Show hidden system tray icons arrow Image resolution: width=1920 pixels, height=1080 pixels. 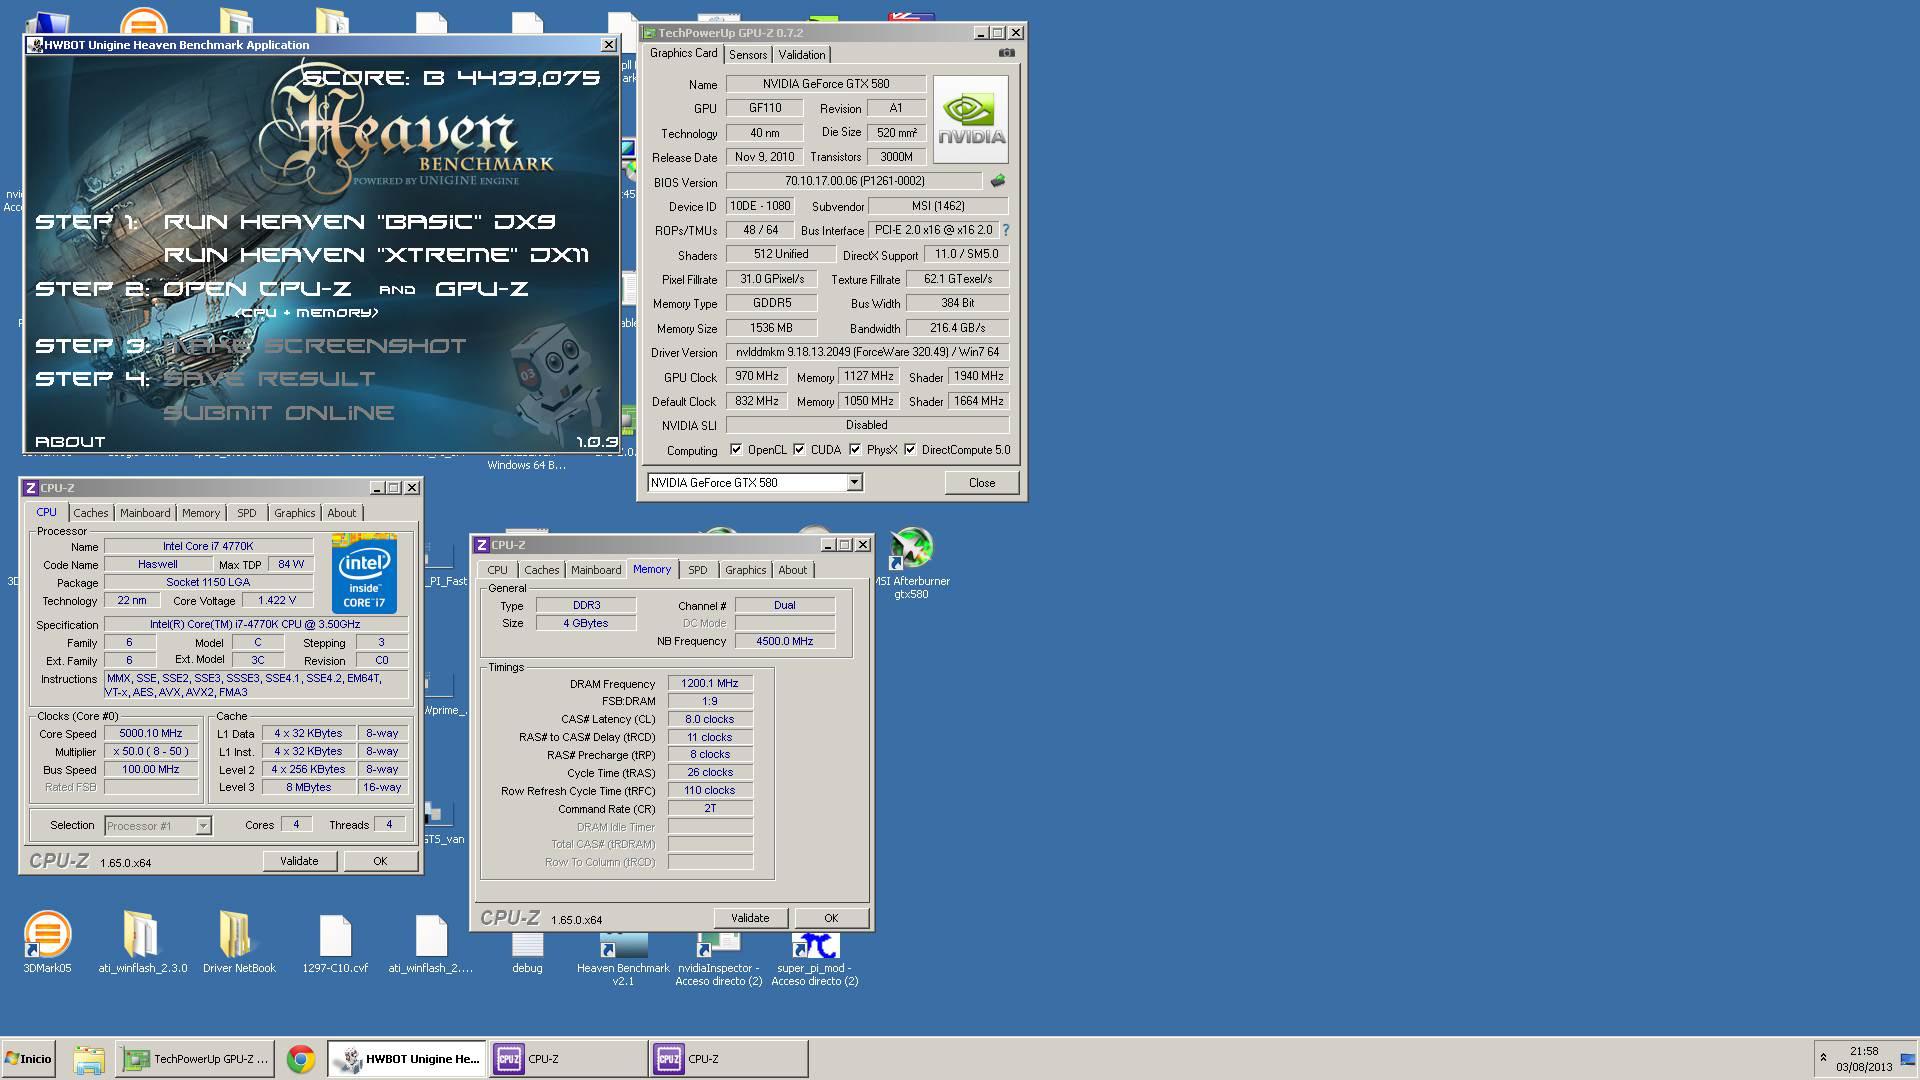[1823, 1058]
